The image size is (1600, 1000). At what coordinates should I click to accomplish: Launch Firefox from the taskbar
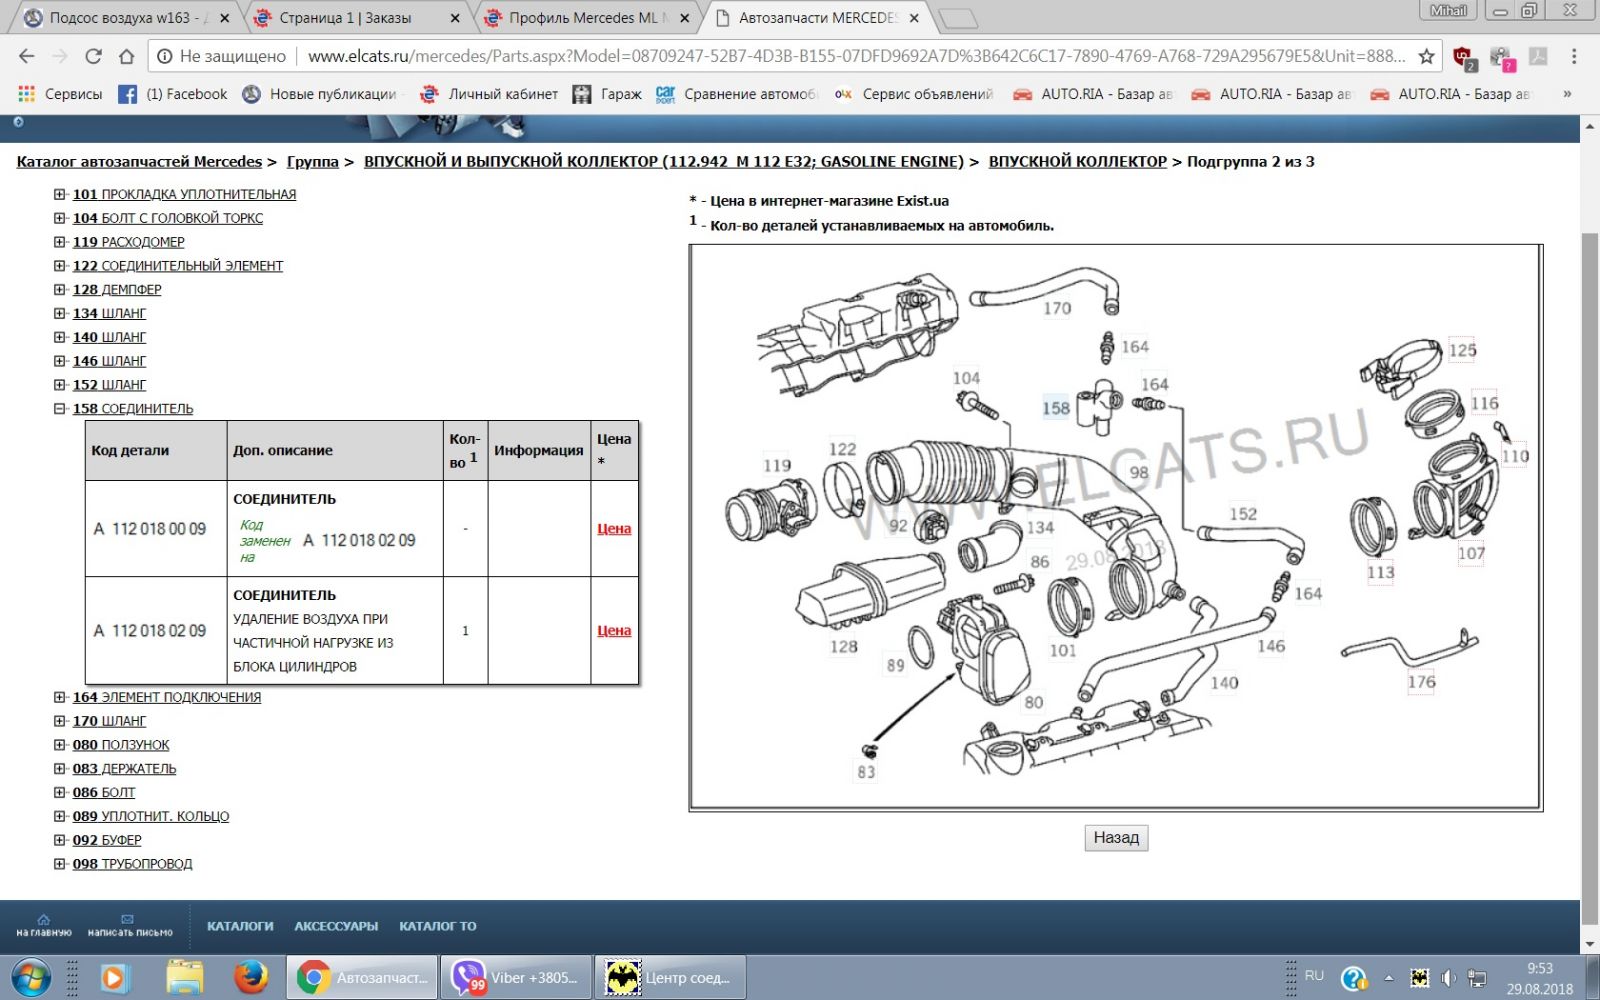[x=251, y=977]
